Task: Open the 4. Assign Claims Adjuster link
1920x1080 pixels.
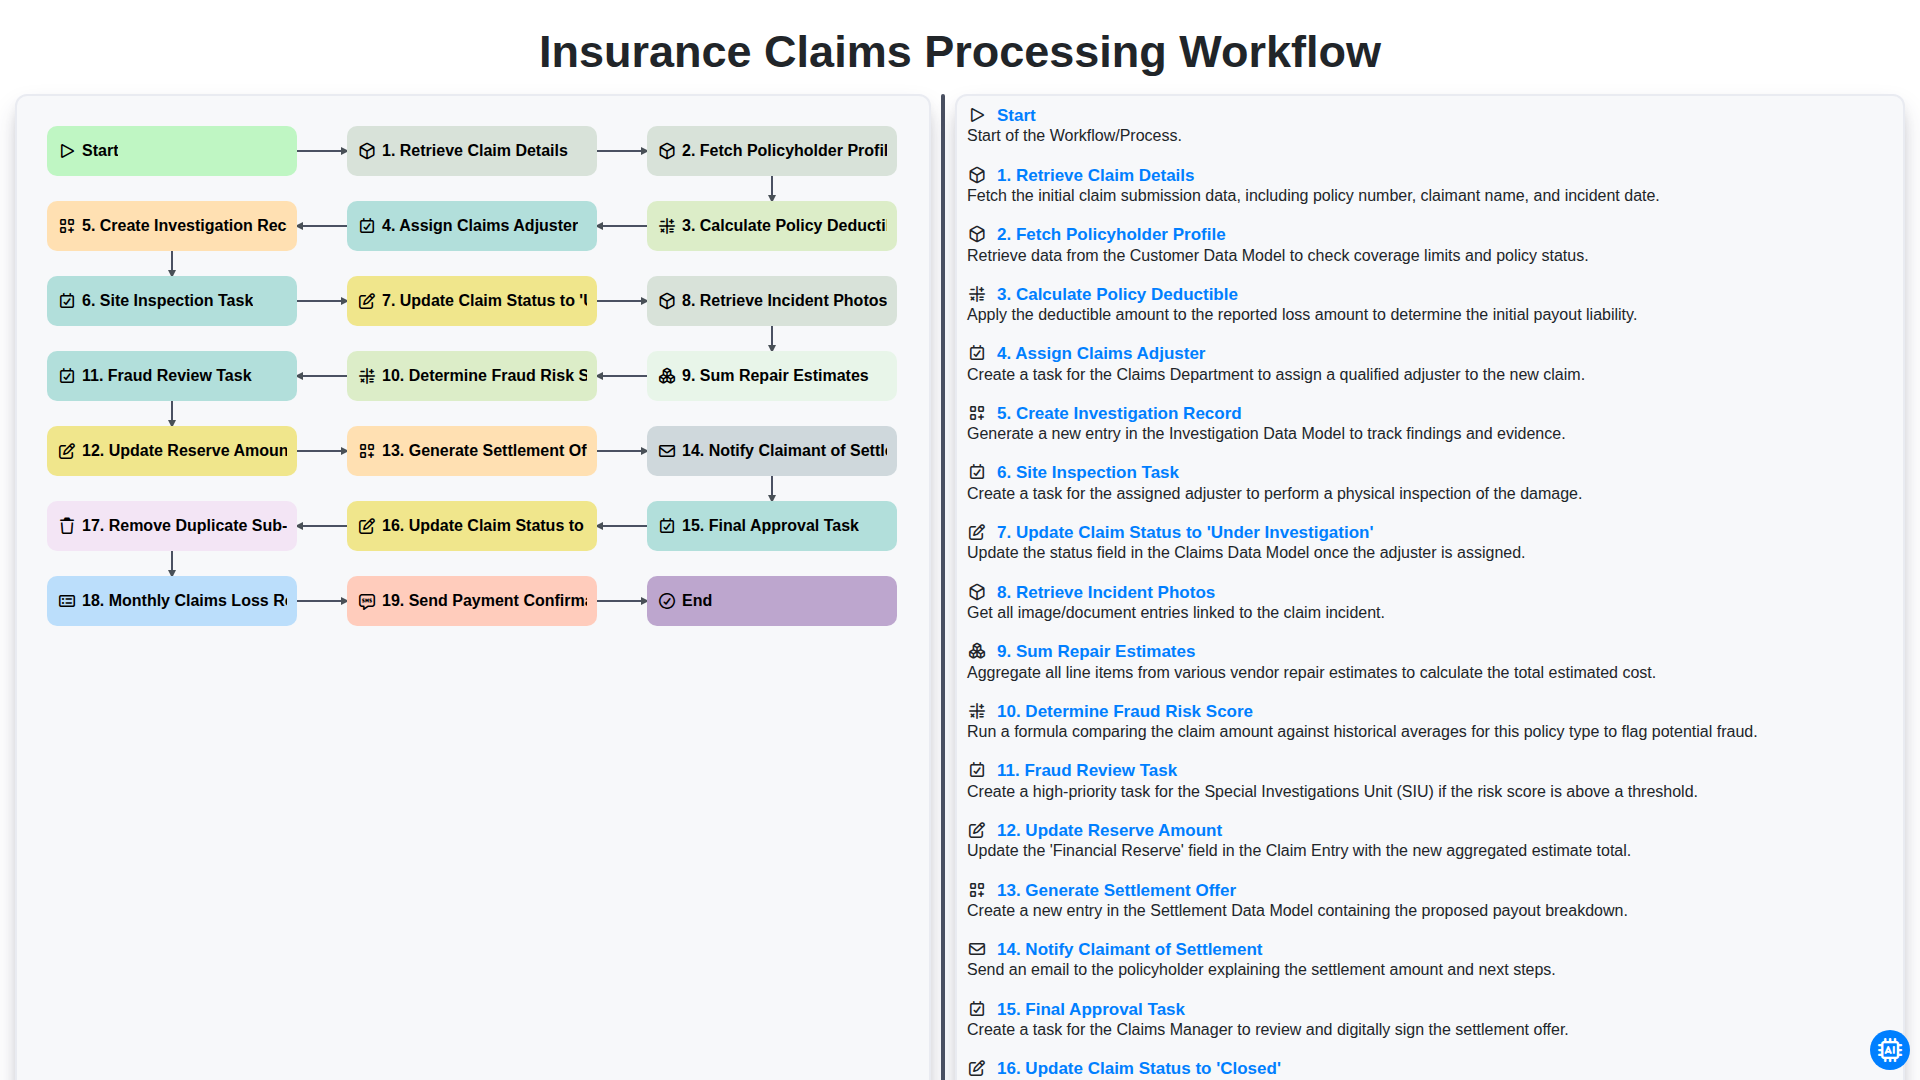Action: coord(1101,353)
